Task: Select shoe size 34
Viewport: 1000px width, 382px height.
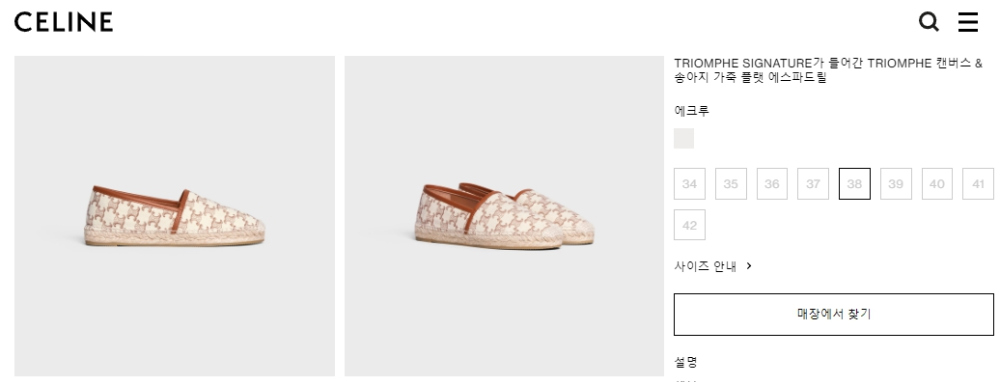Action: (x=689, y=184)
